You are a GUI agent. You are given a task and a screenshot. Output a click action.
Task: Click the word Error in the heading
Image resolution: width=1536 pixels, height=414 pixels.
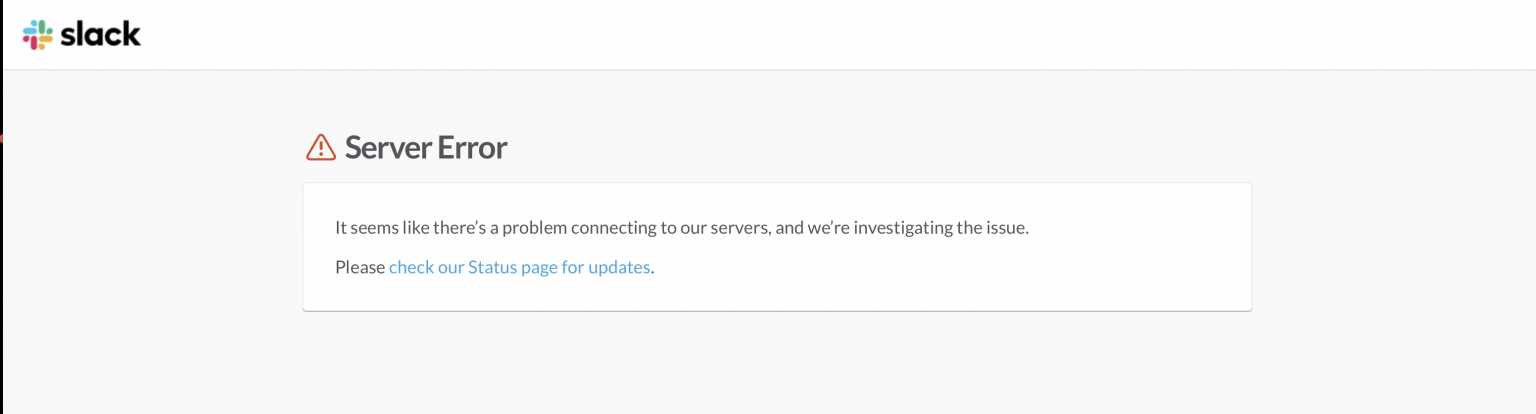click(471, 148)
